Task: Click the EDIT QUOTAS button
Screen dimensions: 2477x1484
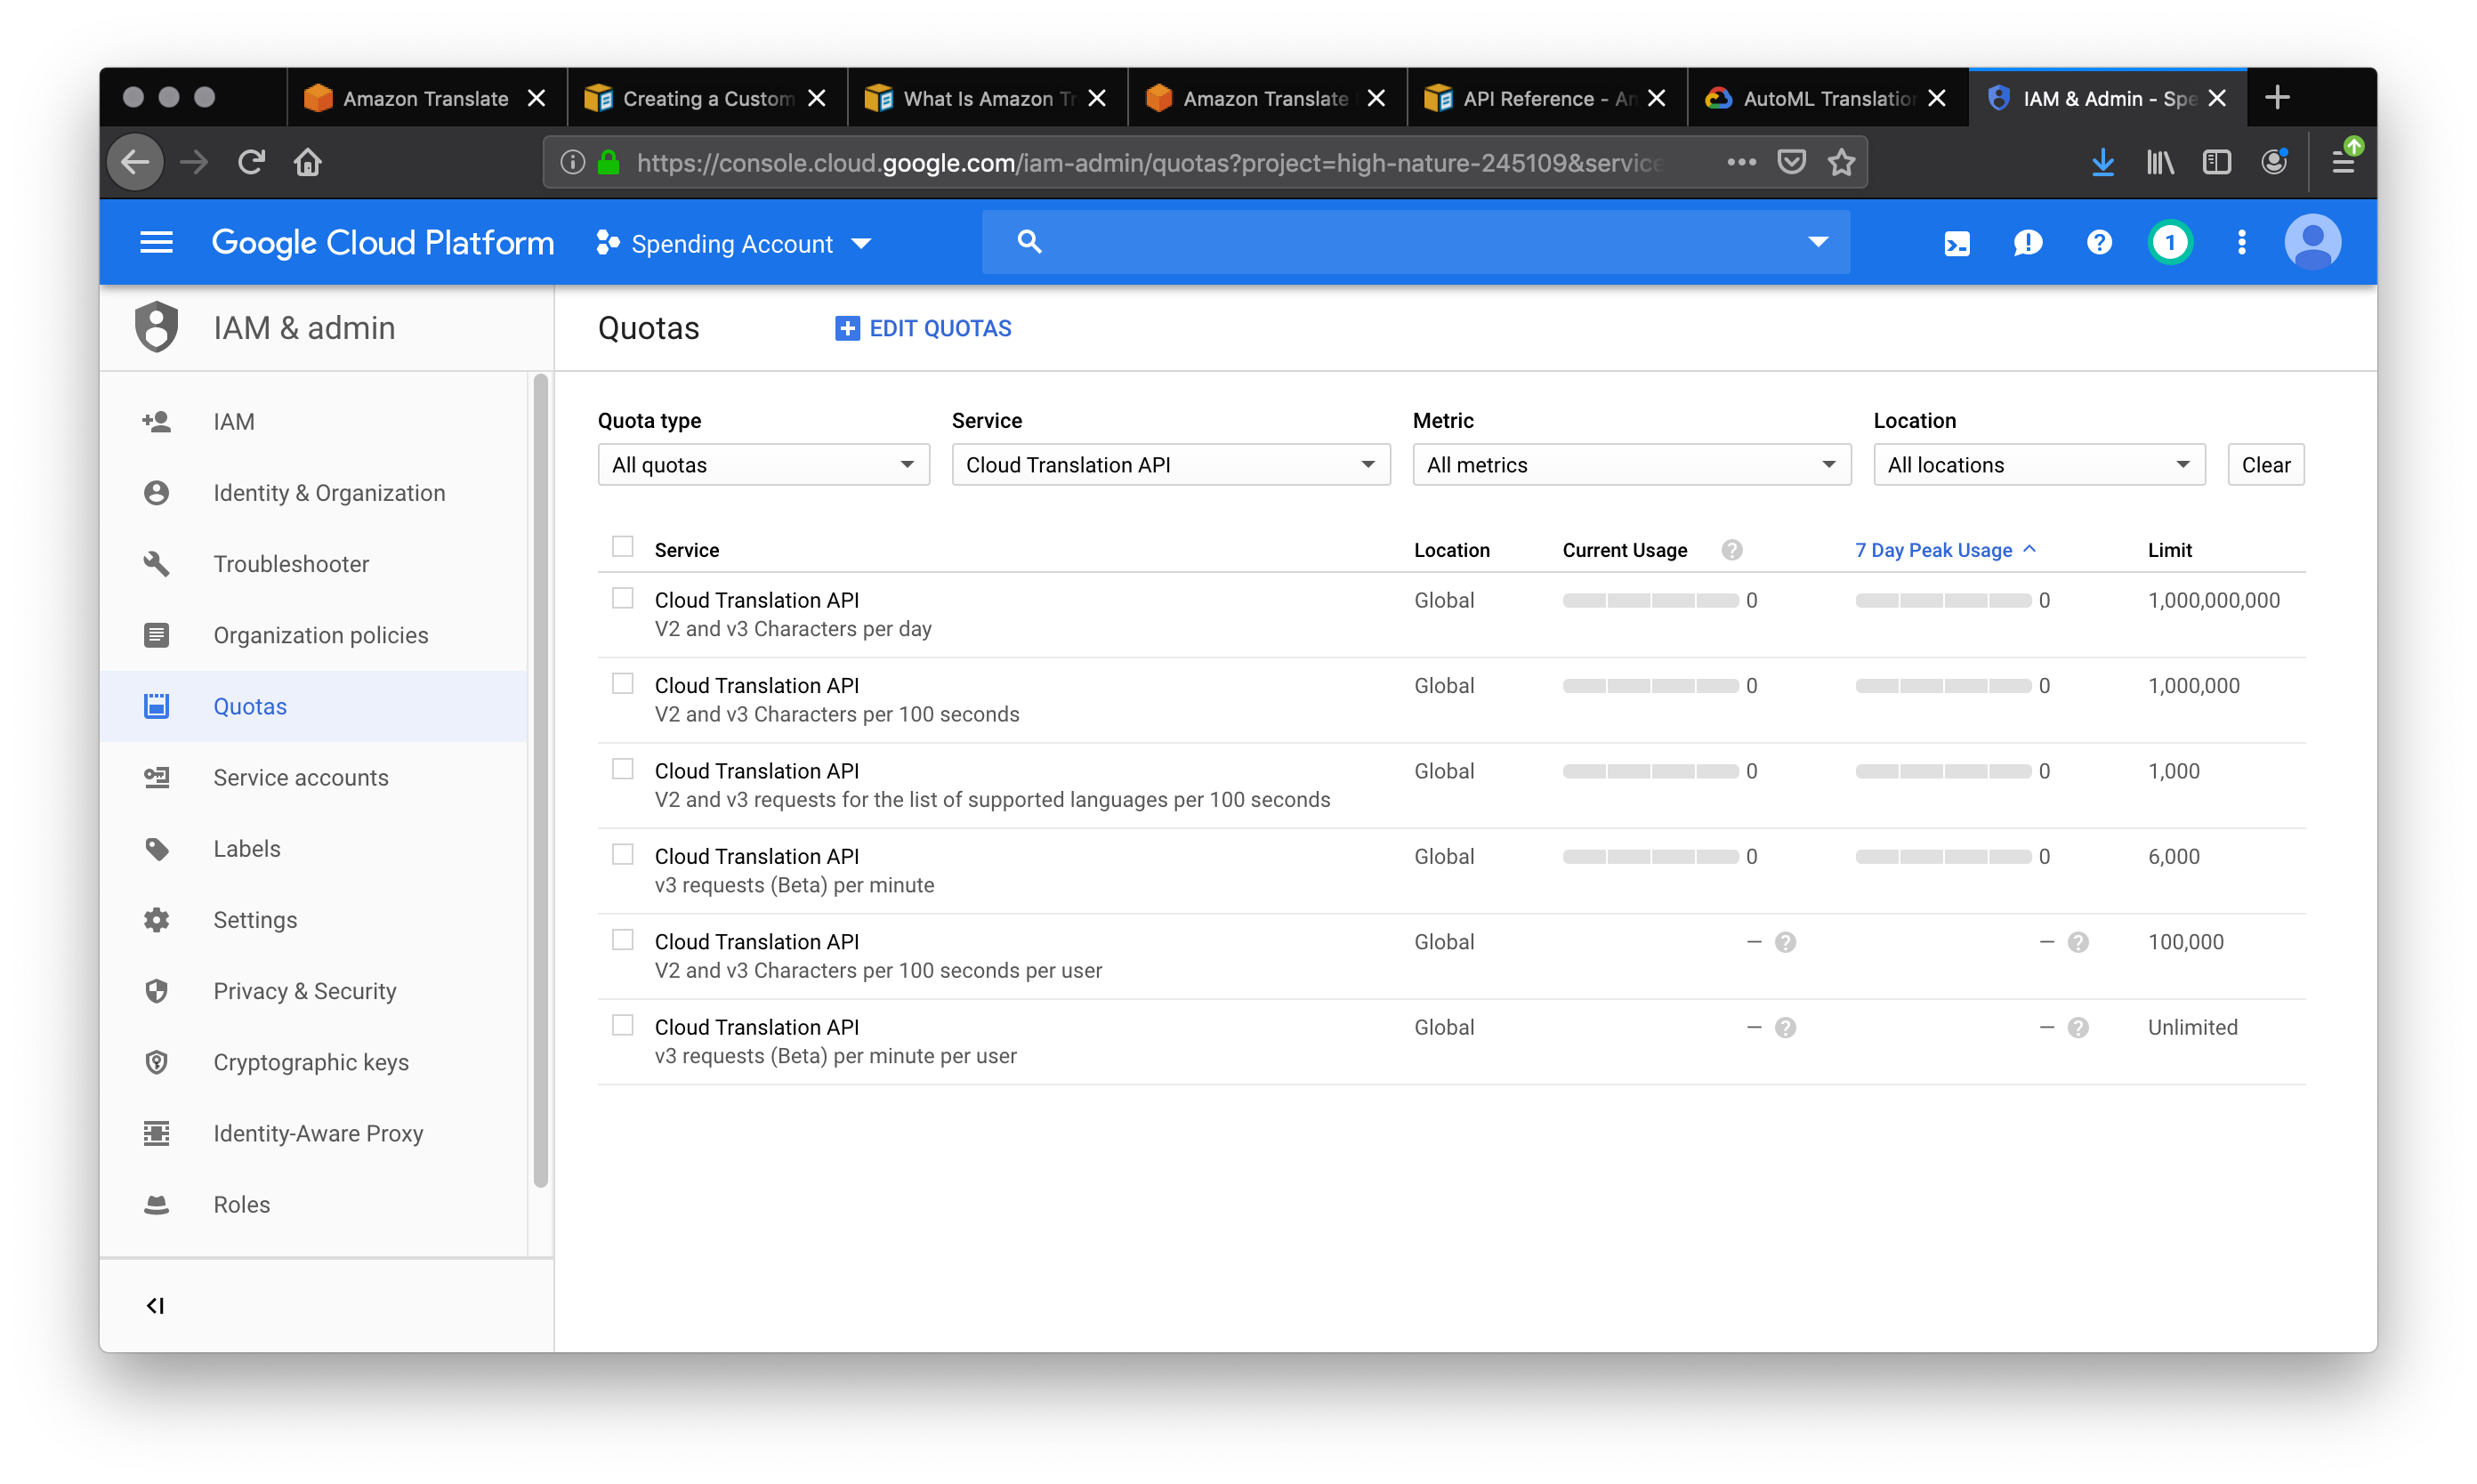Action: click(x=923, y=328)
